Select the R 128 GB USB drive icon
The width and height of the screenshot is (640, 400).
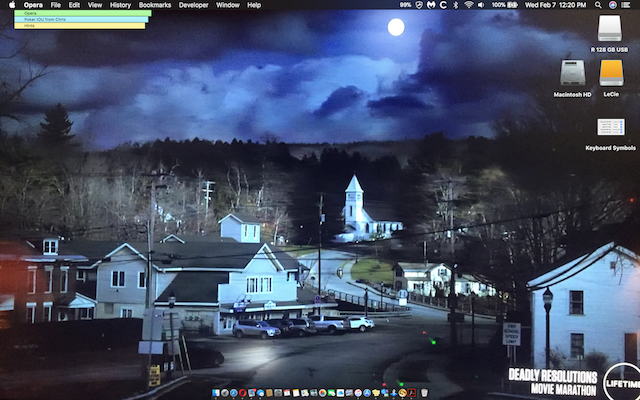click(609, 29)
